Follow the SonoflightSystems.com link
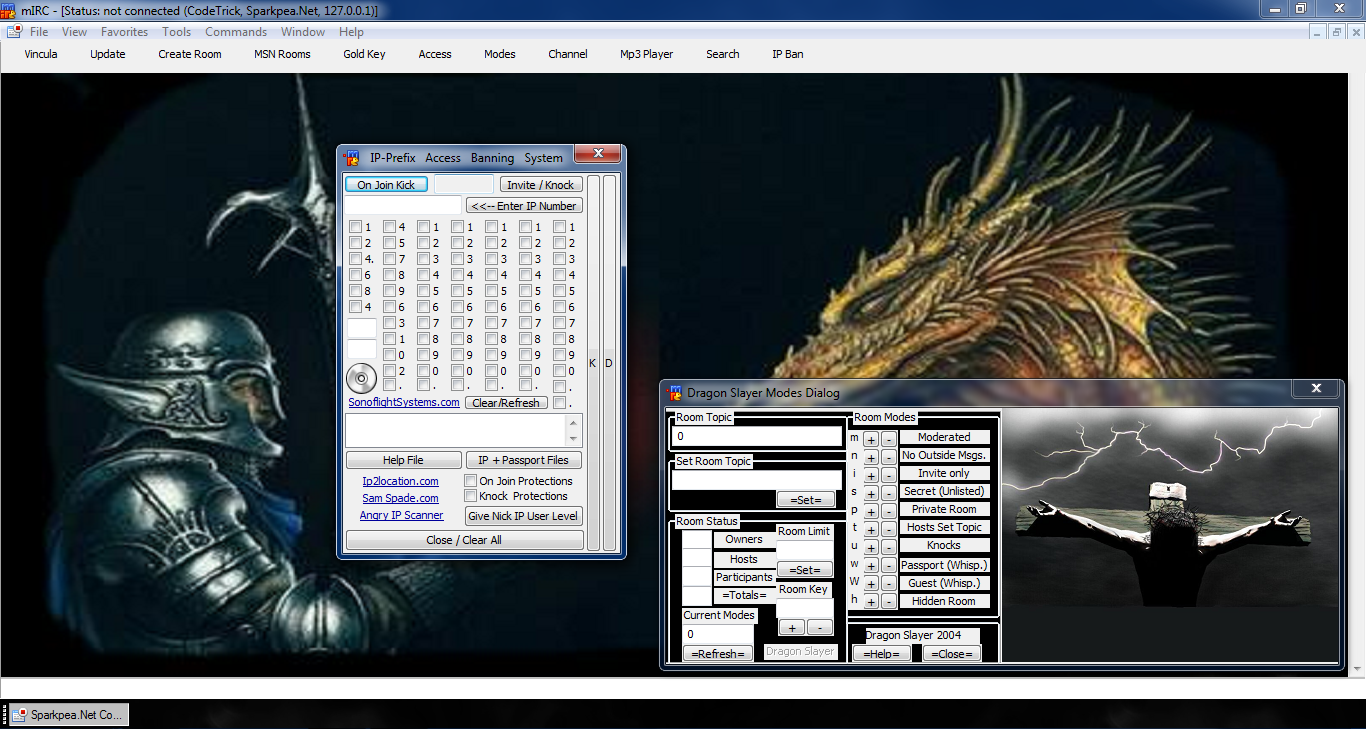This screenshot has width=1366, height=729. click(x=404, y=403)
